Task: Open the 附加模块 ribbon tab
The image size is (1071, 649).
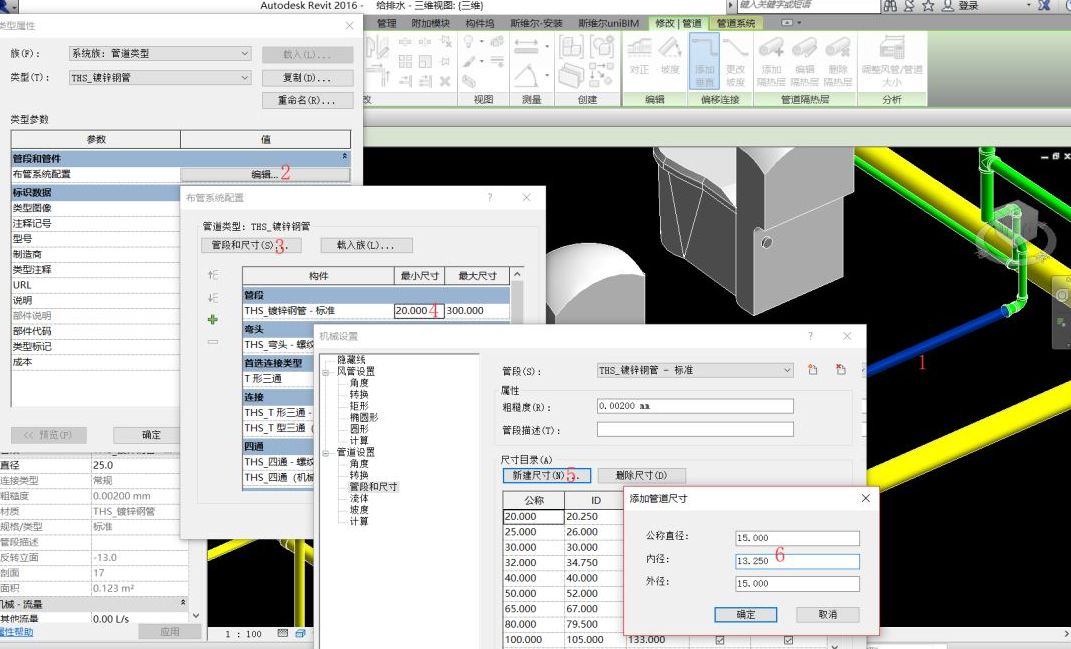Action: 431,23
